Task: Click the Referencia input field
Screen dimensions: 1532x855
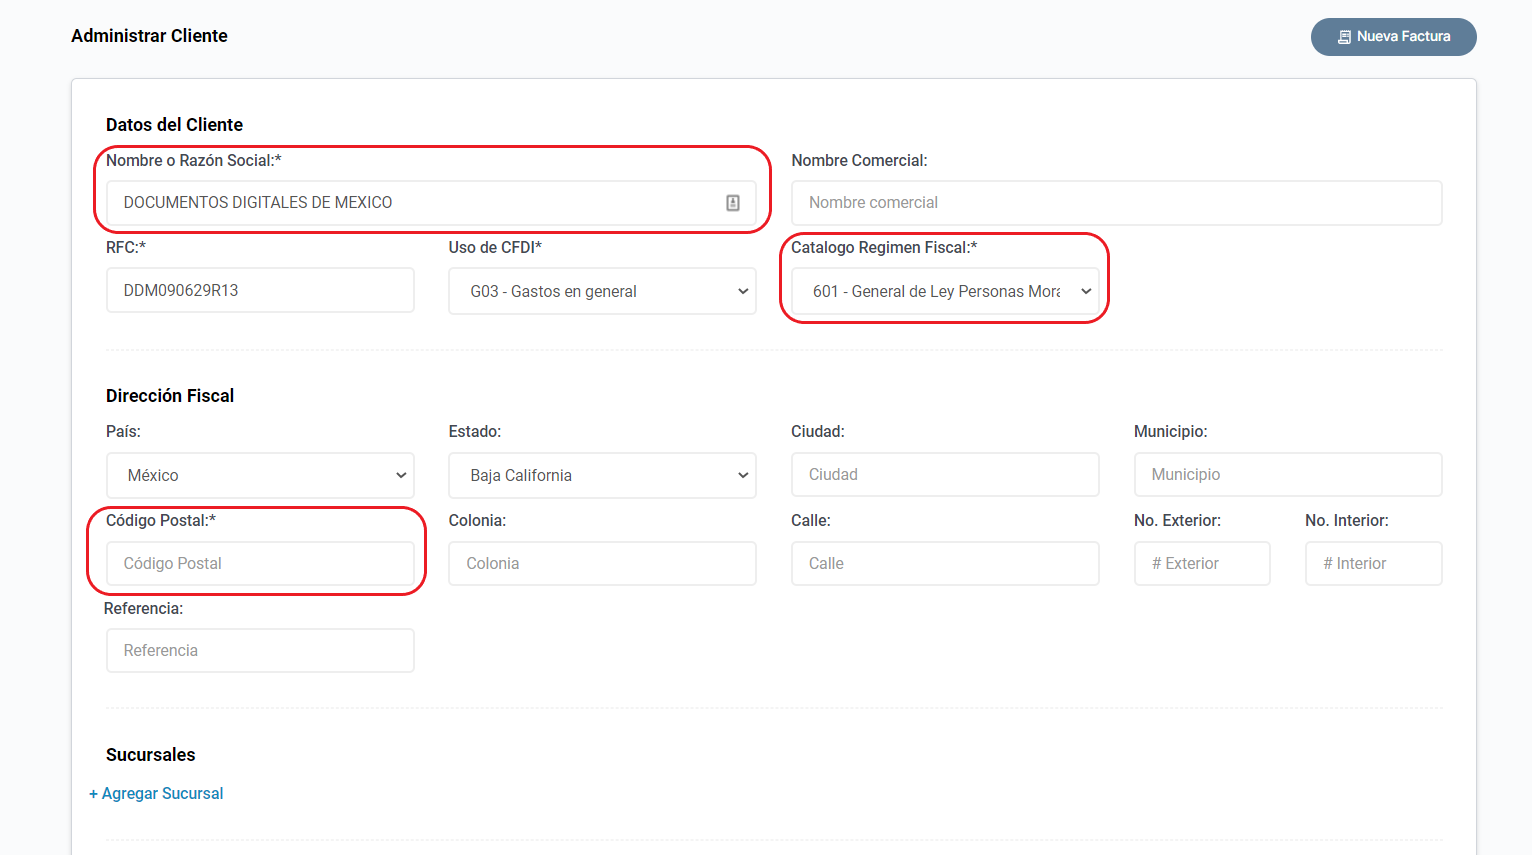Action: 260,650
